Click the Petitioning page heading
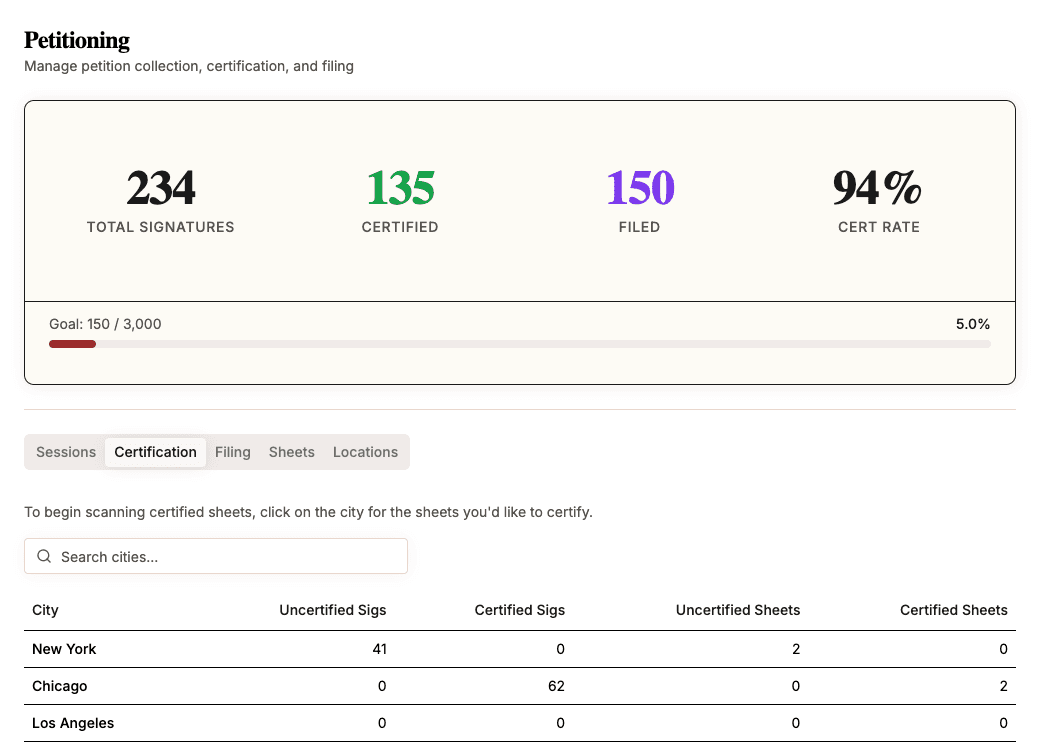 click(77, 40)
